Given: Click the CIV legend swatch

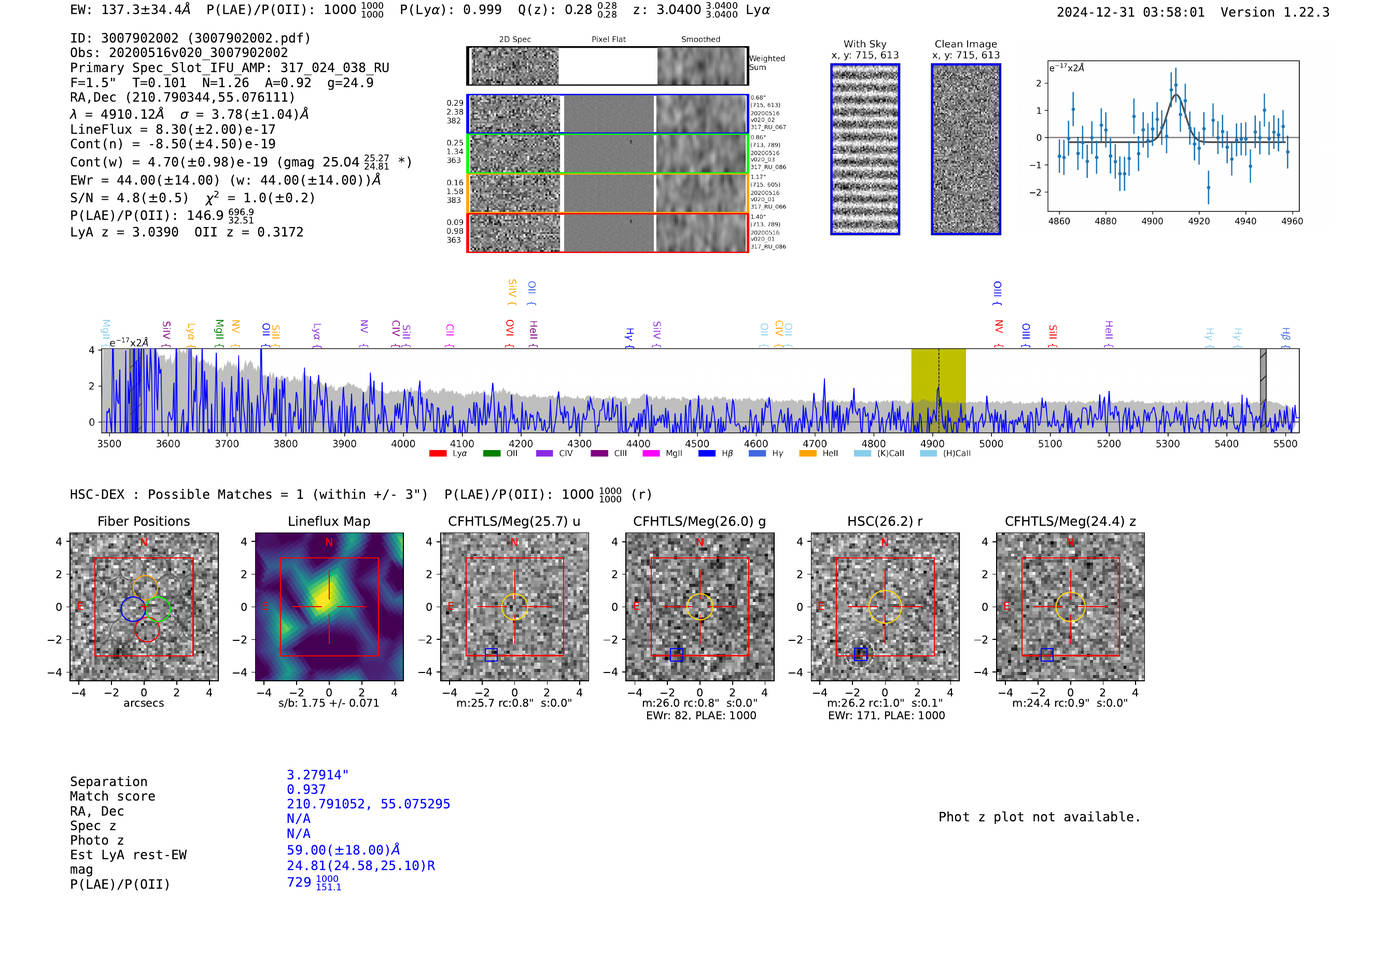Looking at the screenshot, I should click(x=545, y=454).
